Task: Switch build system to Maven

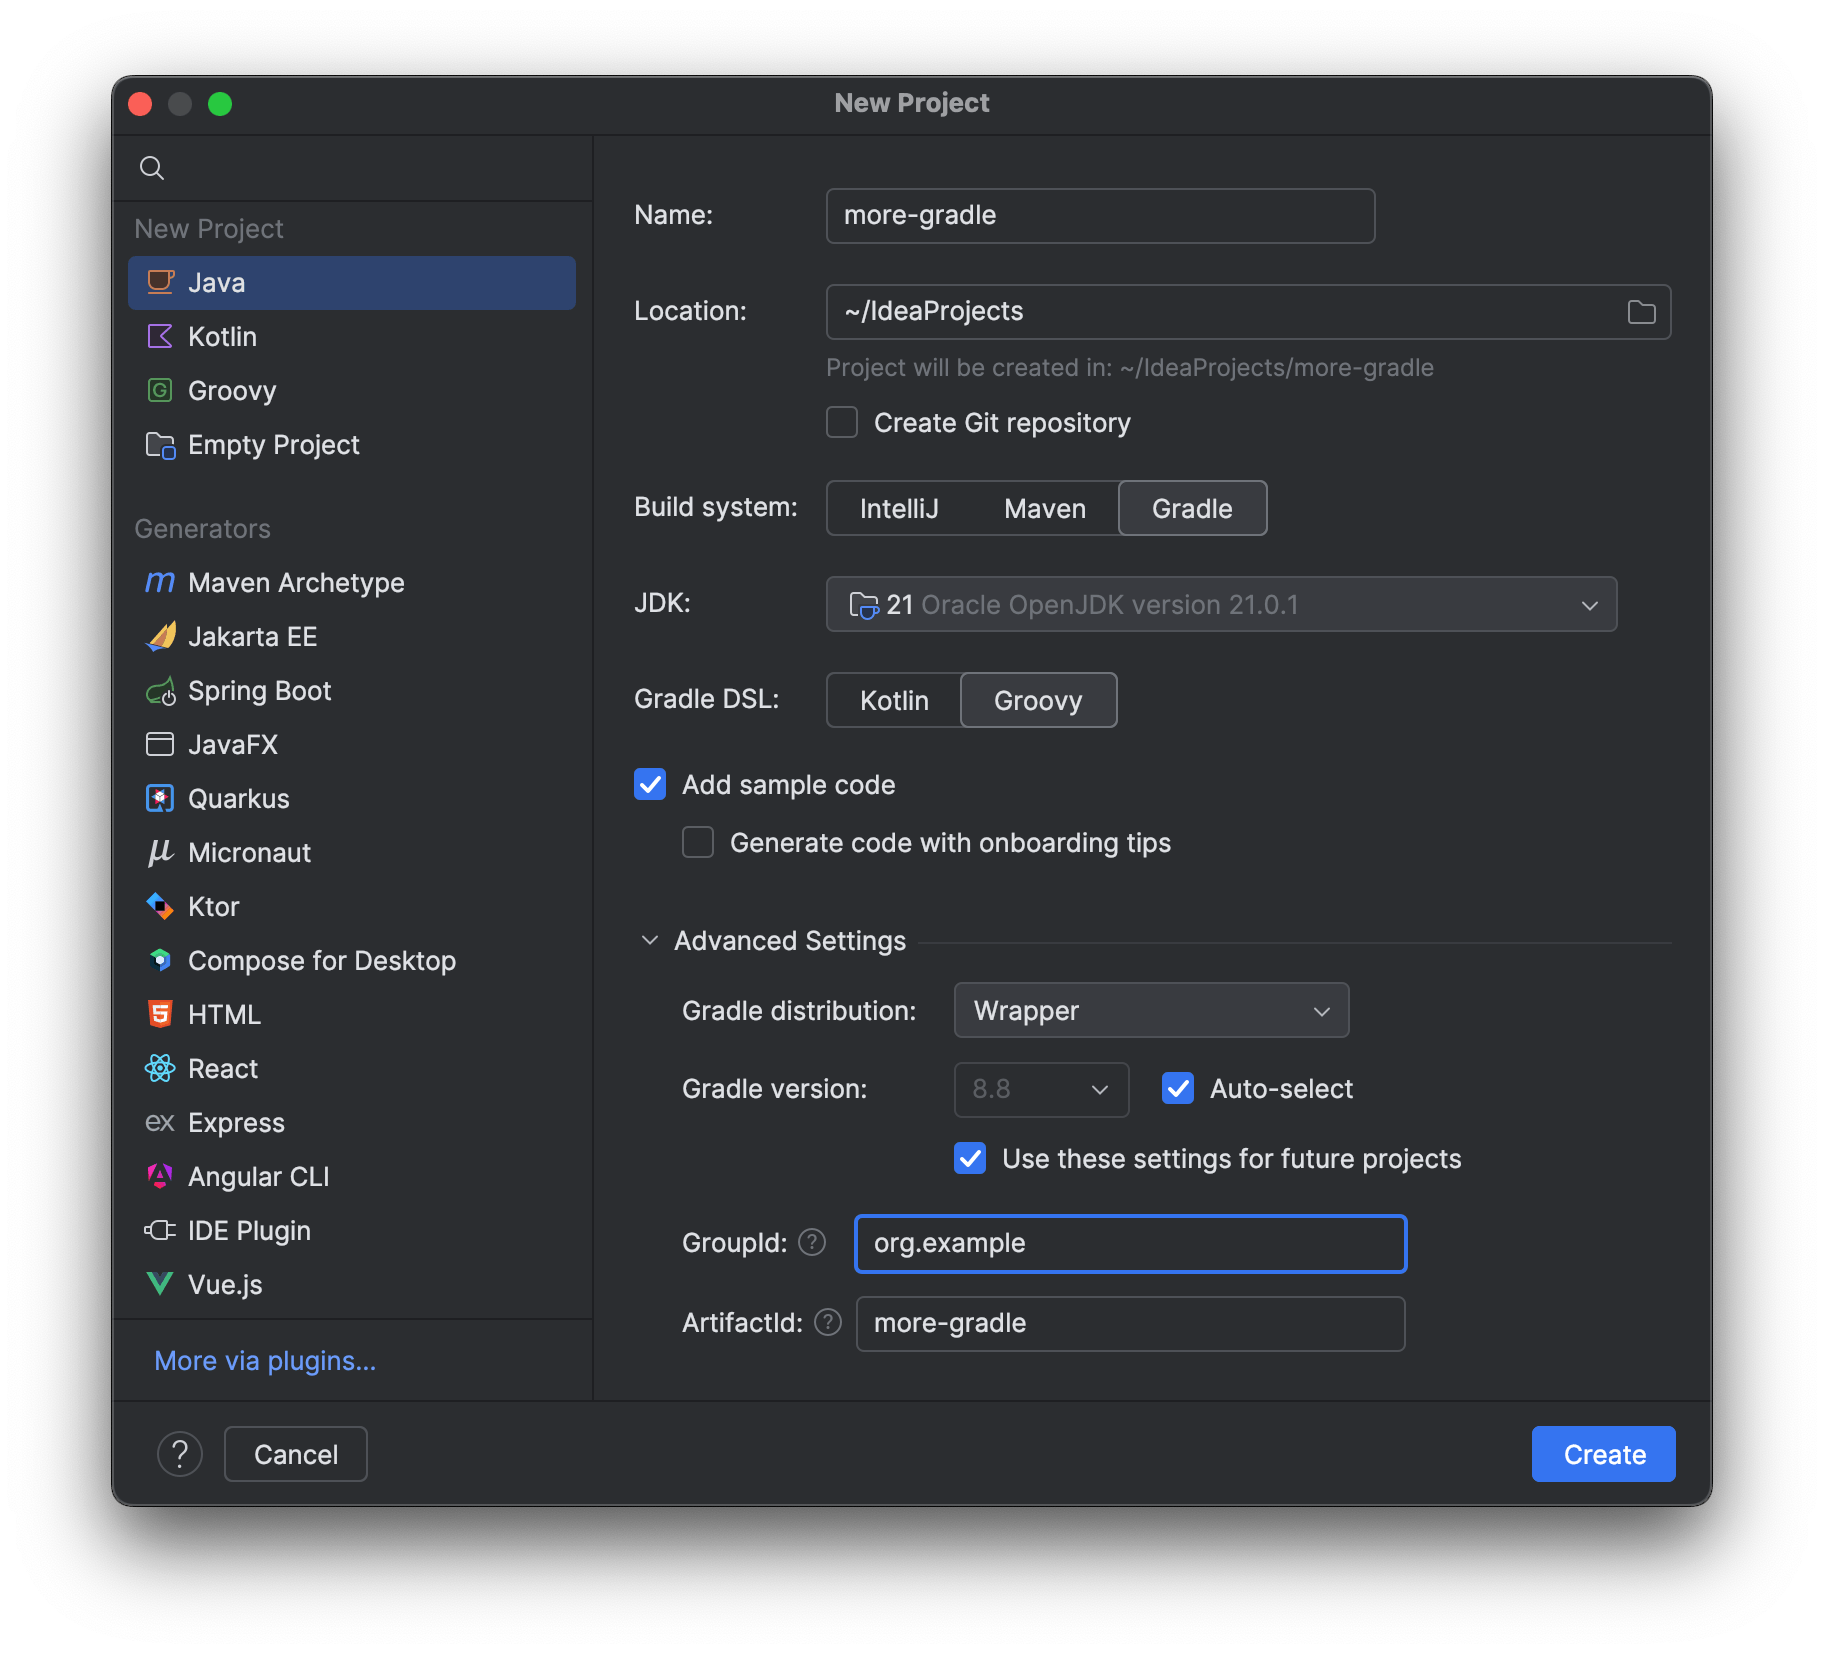Action: [x=1044, y=509]
